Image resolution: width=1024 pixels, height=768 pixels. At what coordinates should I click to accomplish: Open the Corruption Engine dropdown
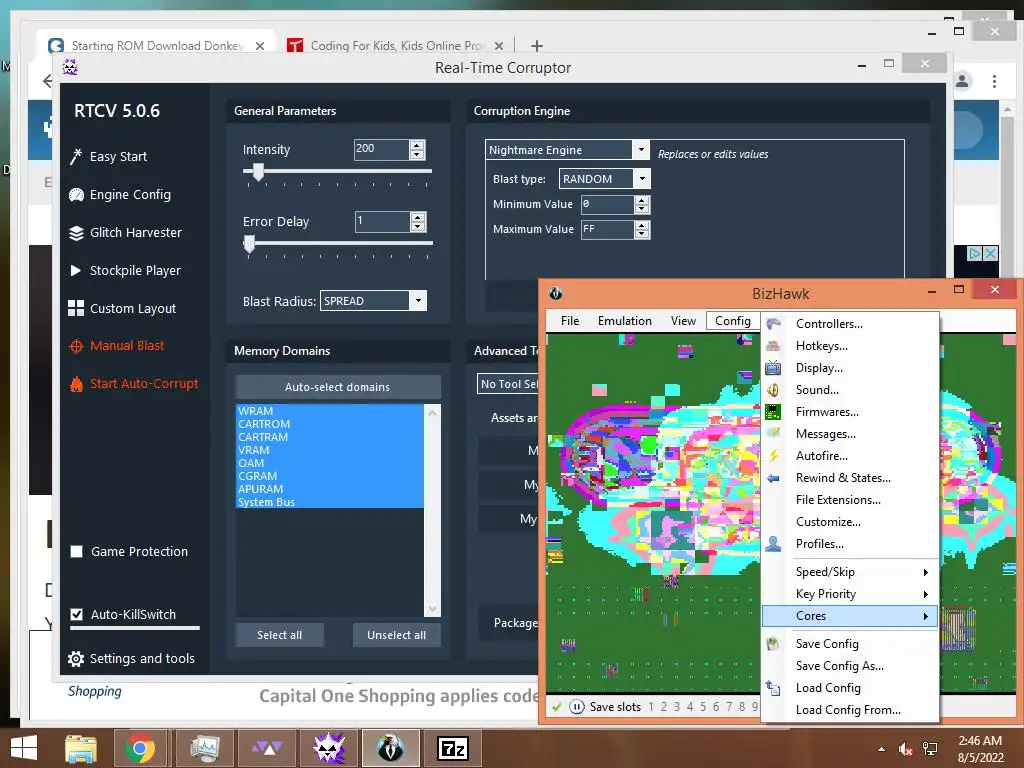[x=641, y=150]
